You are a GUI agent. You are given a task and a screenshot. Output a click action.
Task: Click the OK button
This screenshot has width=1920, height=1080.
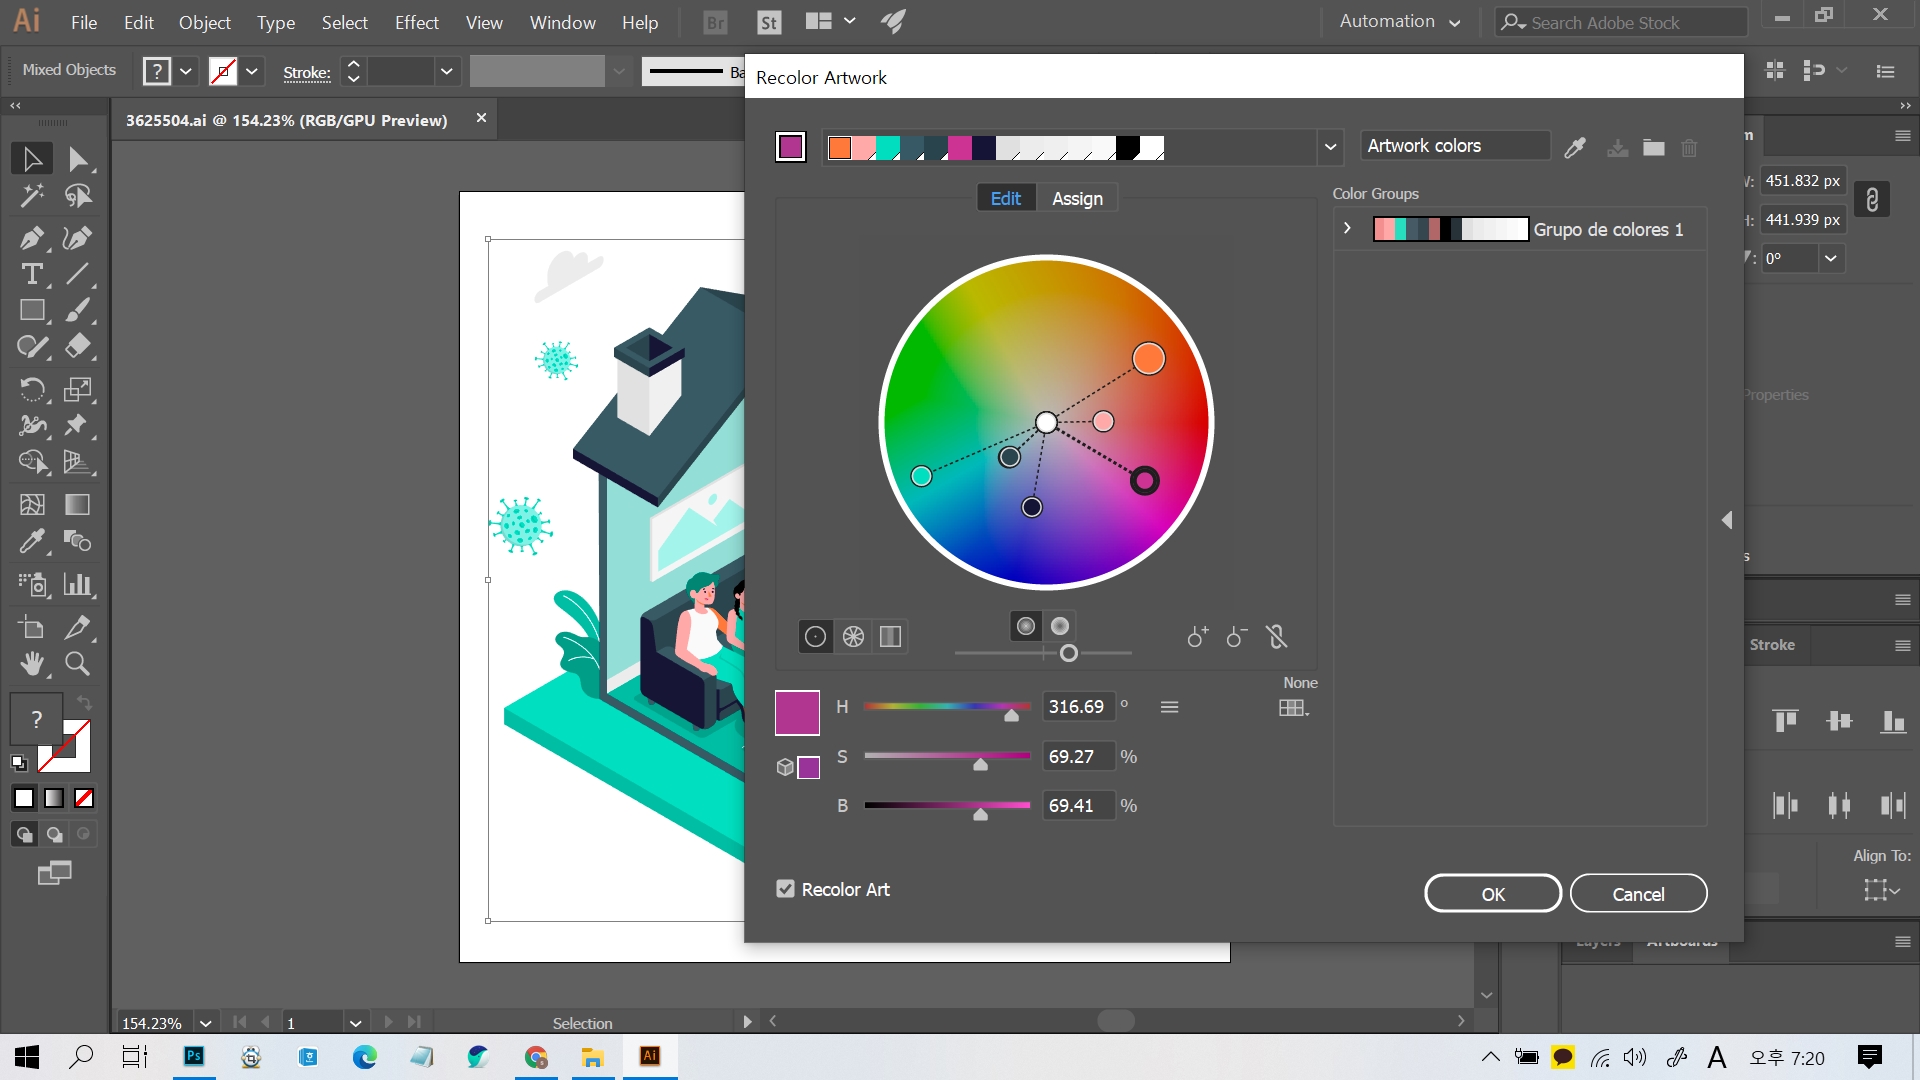click(x=1492, y=894)
